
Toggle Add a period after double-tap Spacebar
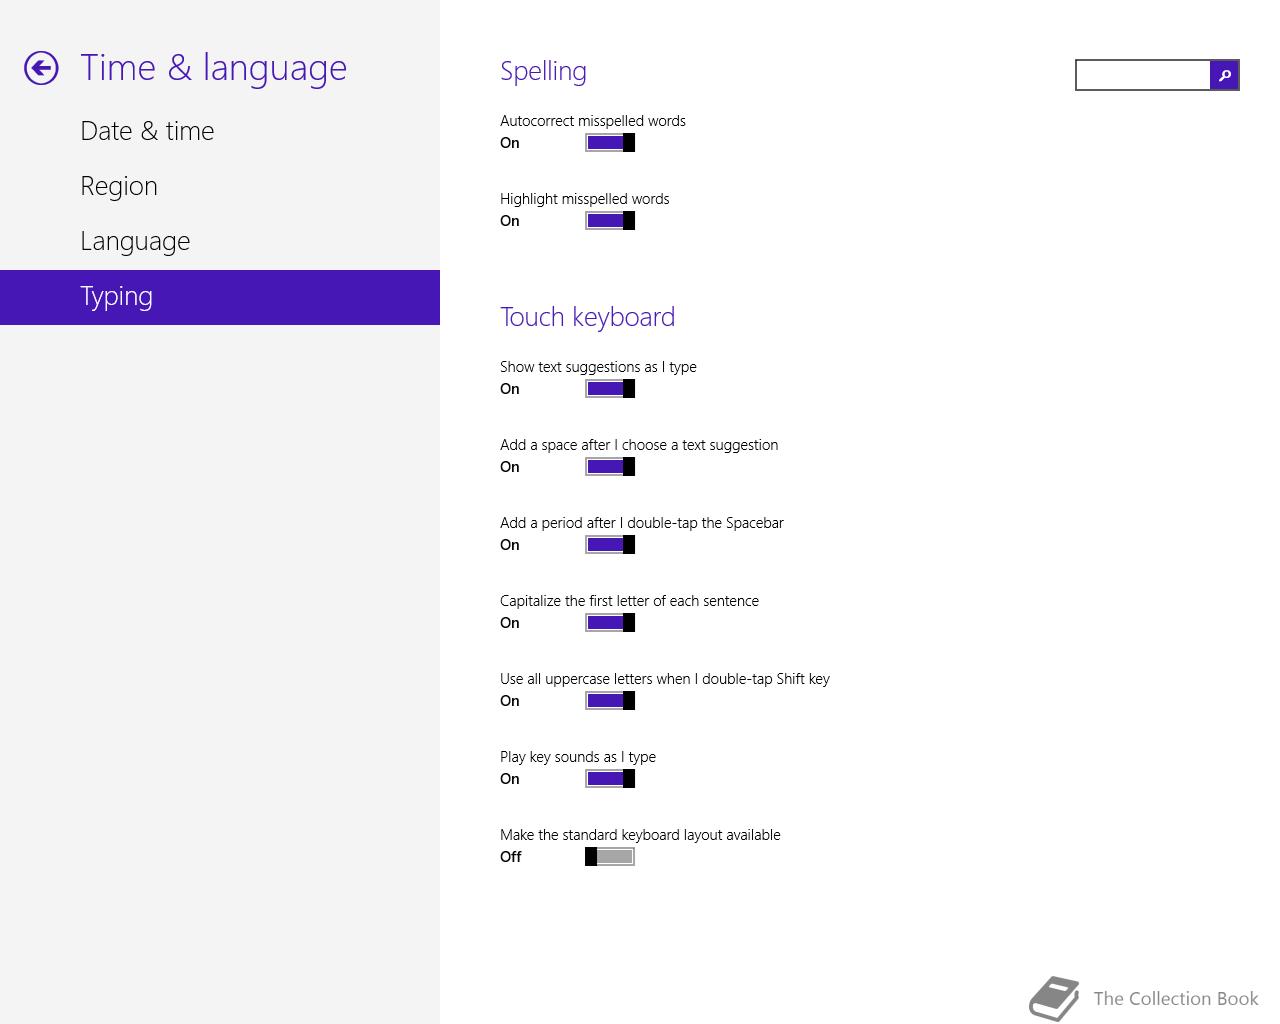[x=610, y=545]
